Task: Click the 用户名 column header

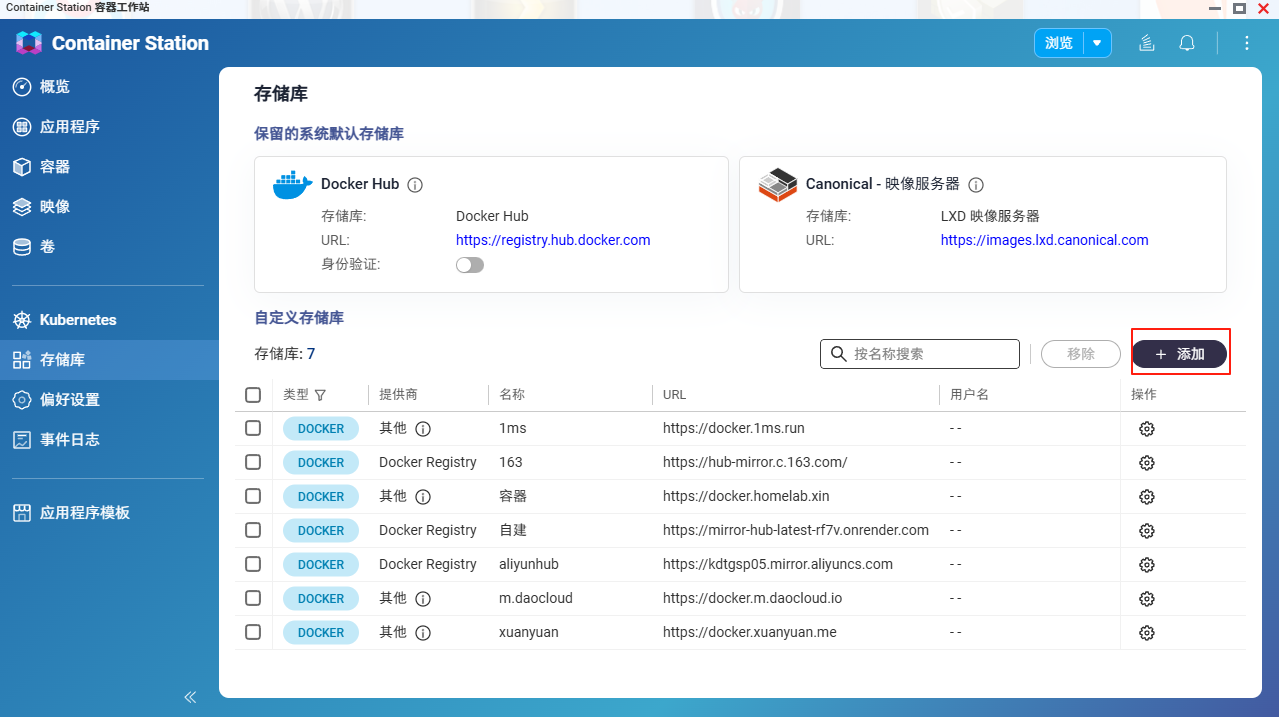Action: (969, 395)
